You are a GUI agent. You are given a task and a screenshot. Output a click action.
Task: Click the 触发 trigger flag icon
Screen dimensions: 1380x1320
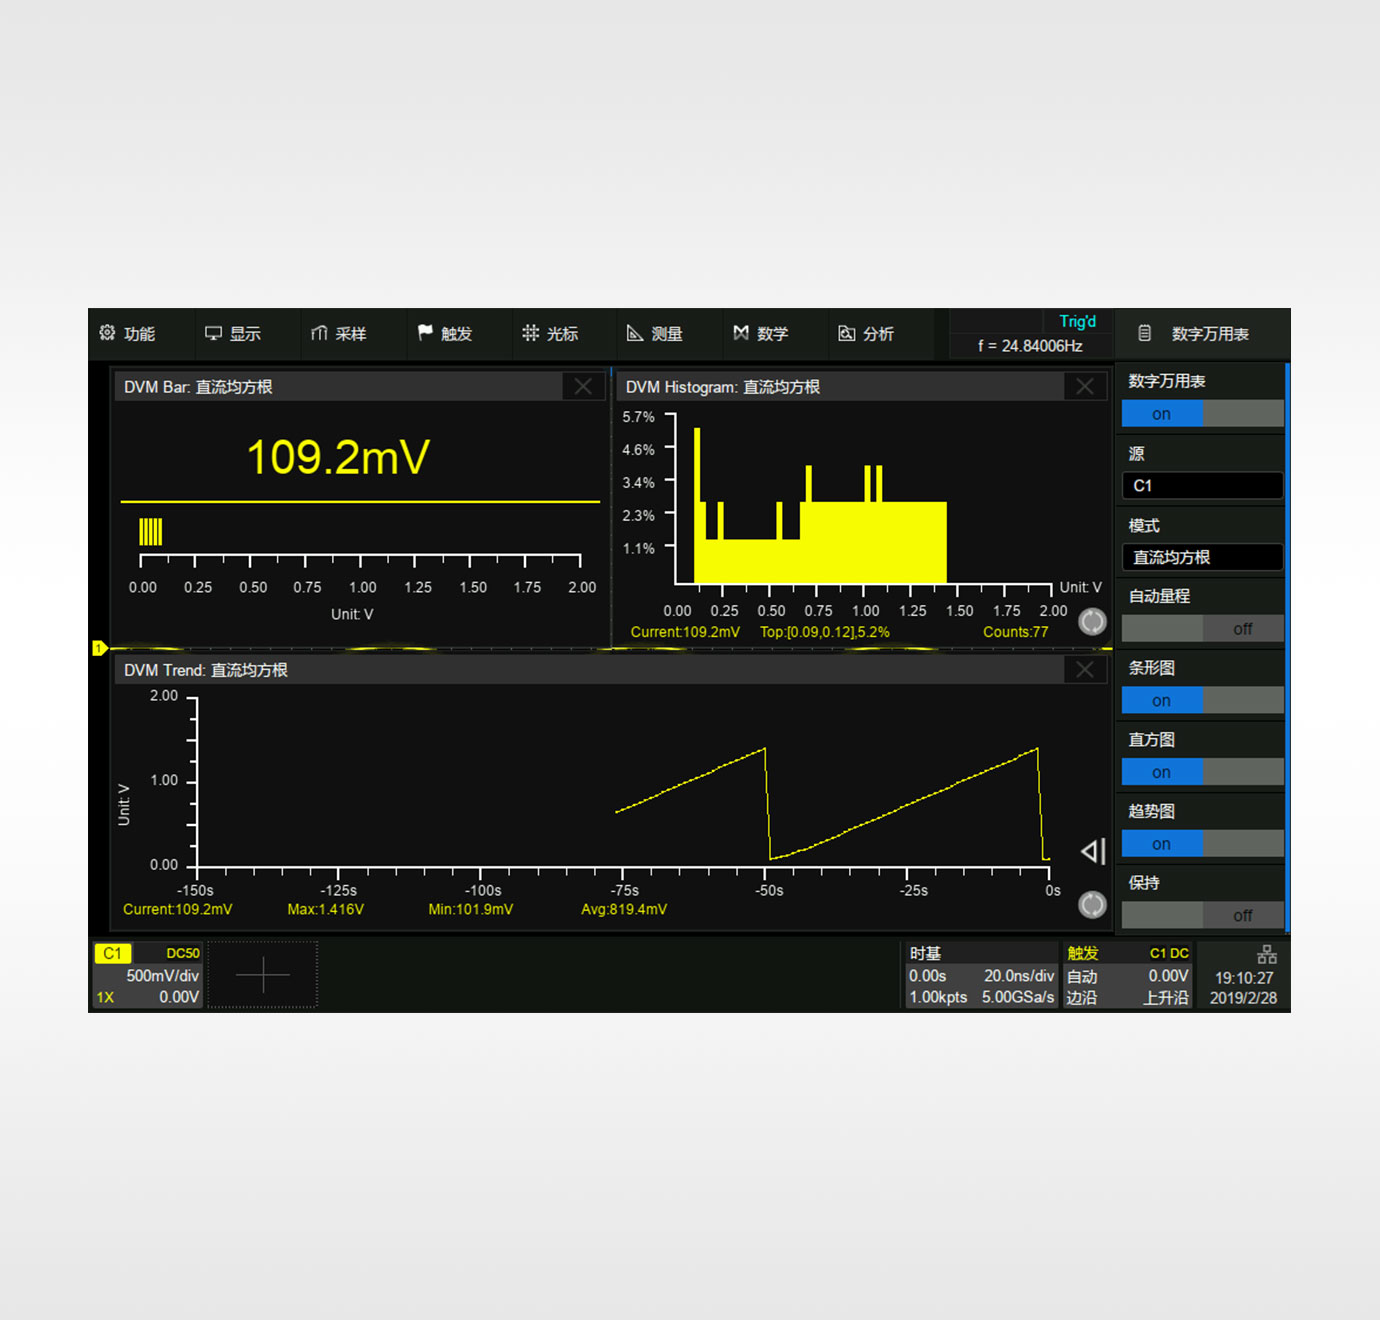[x=426, y=333]
